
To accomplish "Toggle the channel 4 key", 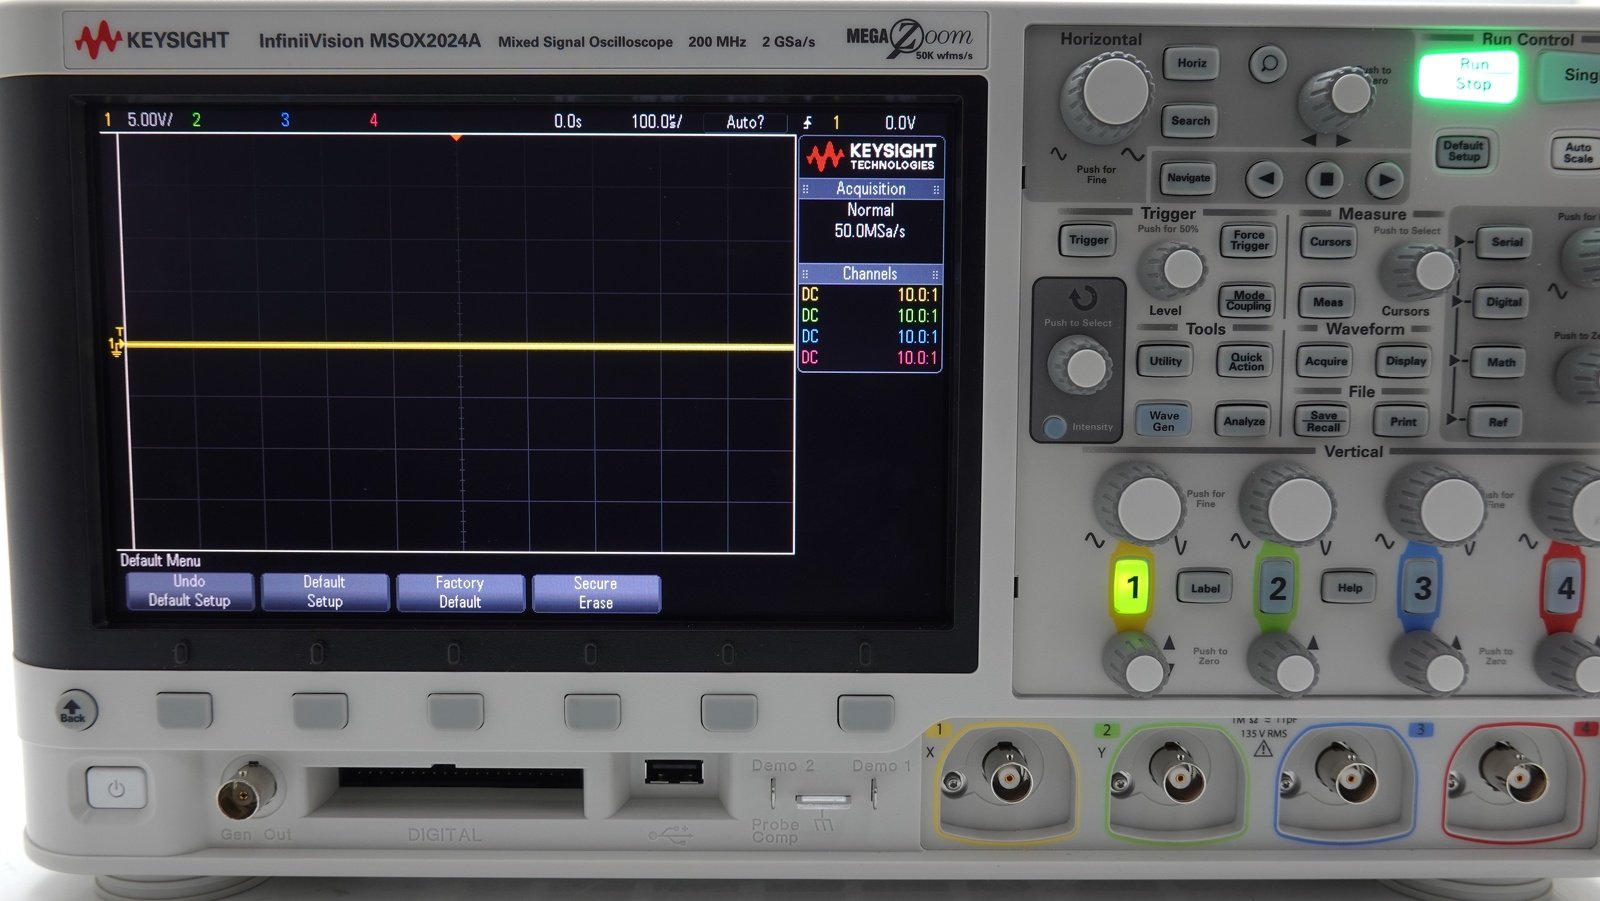I will coord(1565,588).
